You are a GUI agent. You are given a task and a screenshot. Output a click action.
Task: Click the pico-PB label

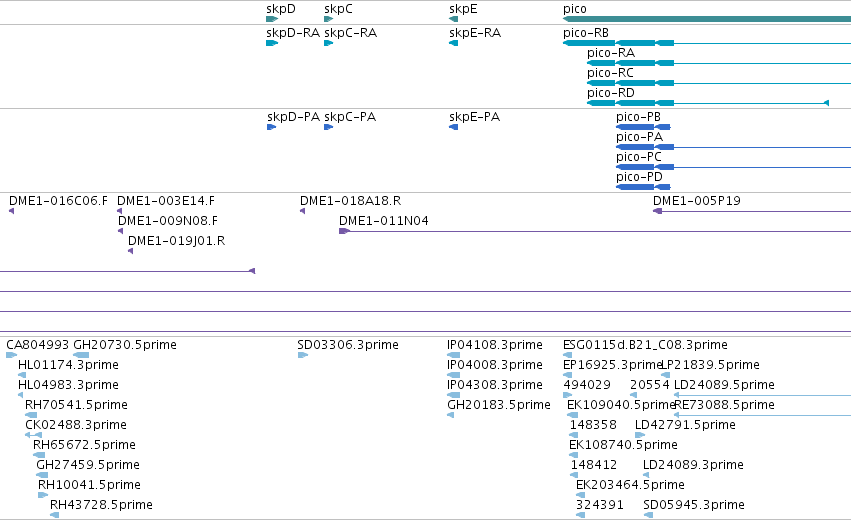[x=638, y=117]
